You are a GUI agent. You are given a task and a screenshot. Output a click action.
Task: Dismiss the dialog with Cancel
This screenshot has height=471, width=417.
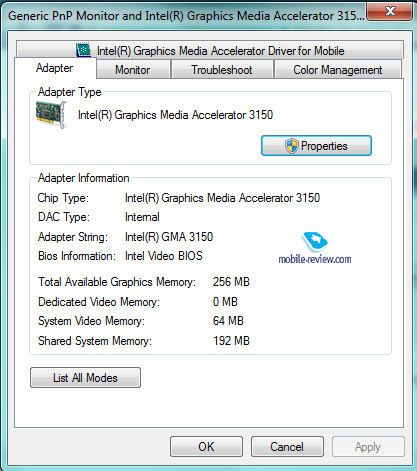point(287,447)
